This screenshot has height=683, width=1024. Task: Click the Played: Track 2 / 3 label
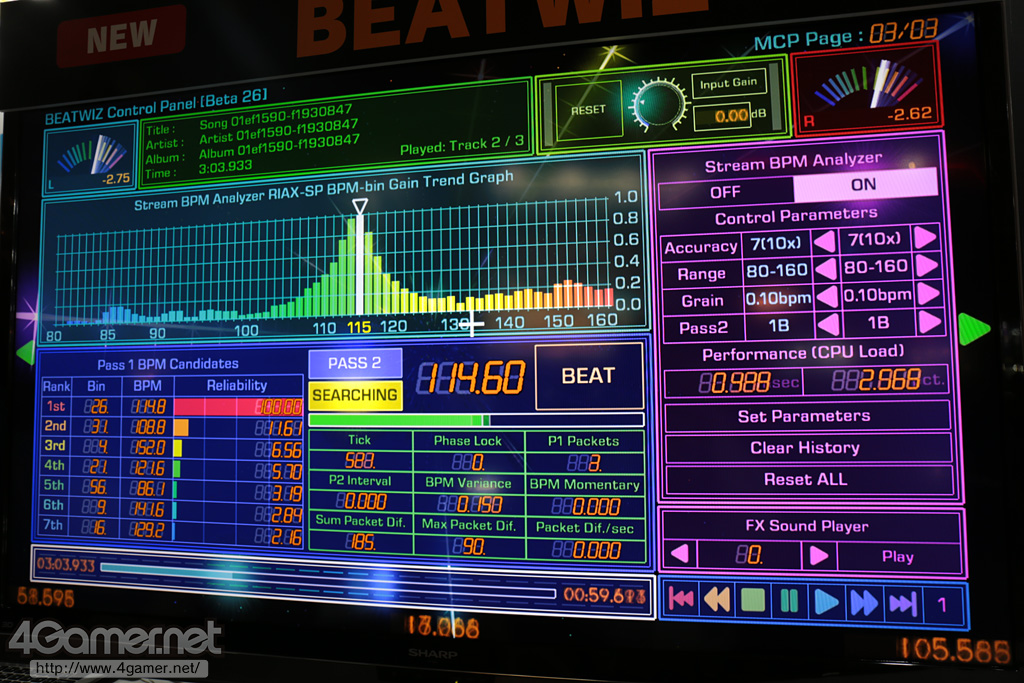pyautogui.click(x=462, y=145)
